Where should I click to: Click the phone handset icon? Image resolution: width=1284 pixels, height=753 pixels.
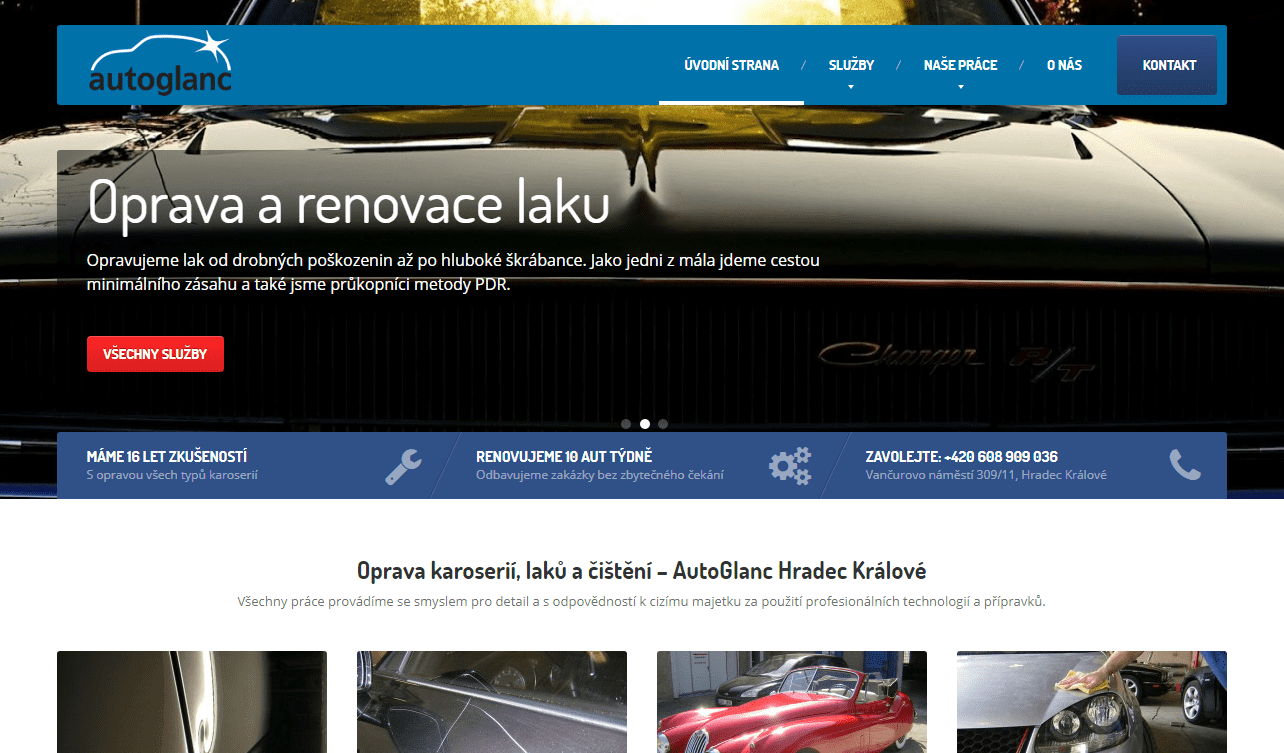tap(1185, 465)
